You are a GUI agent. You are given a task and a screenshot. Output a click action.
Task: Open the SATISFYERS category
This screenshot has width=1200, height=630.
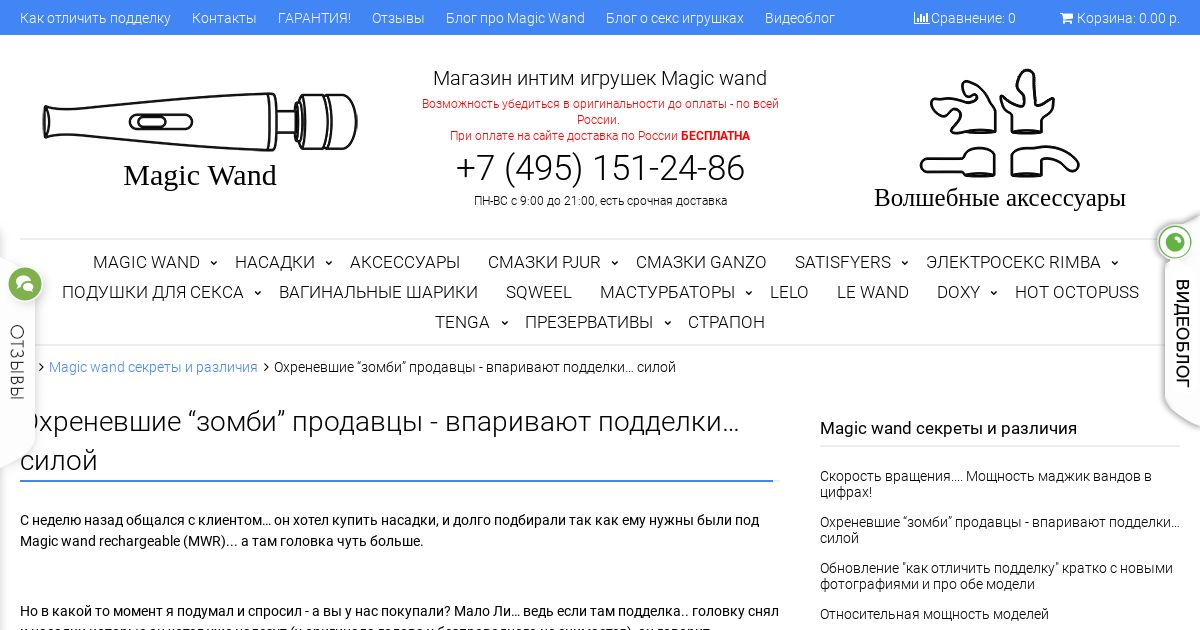pyautogui.click(x=843, y=262)
